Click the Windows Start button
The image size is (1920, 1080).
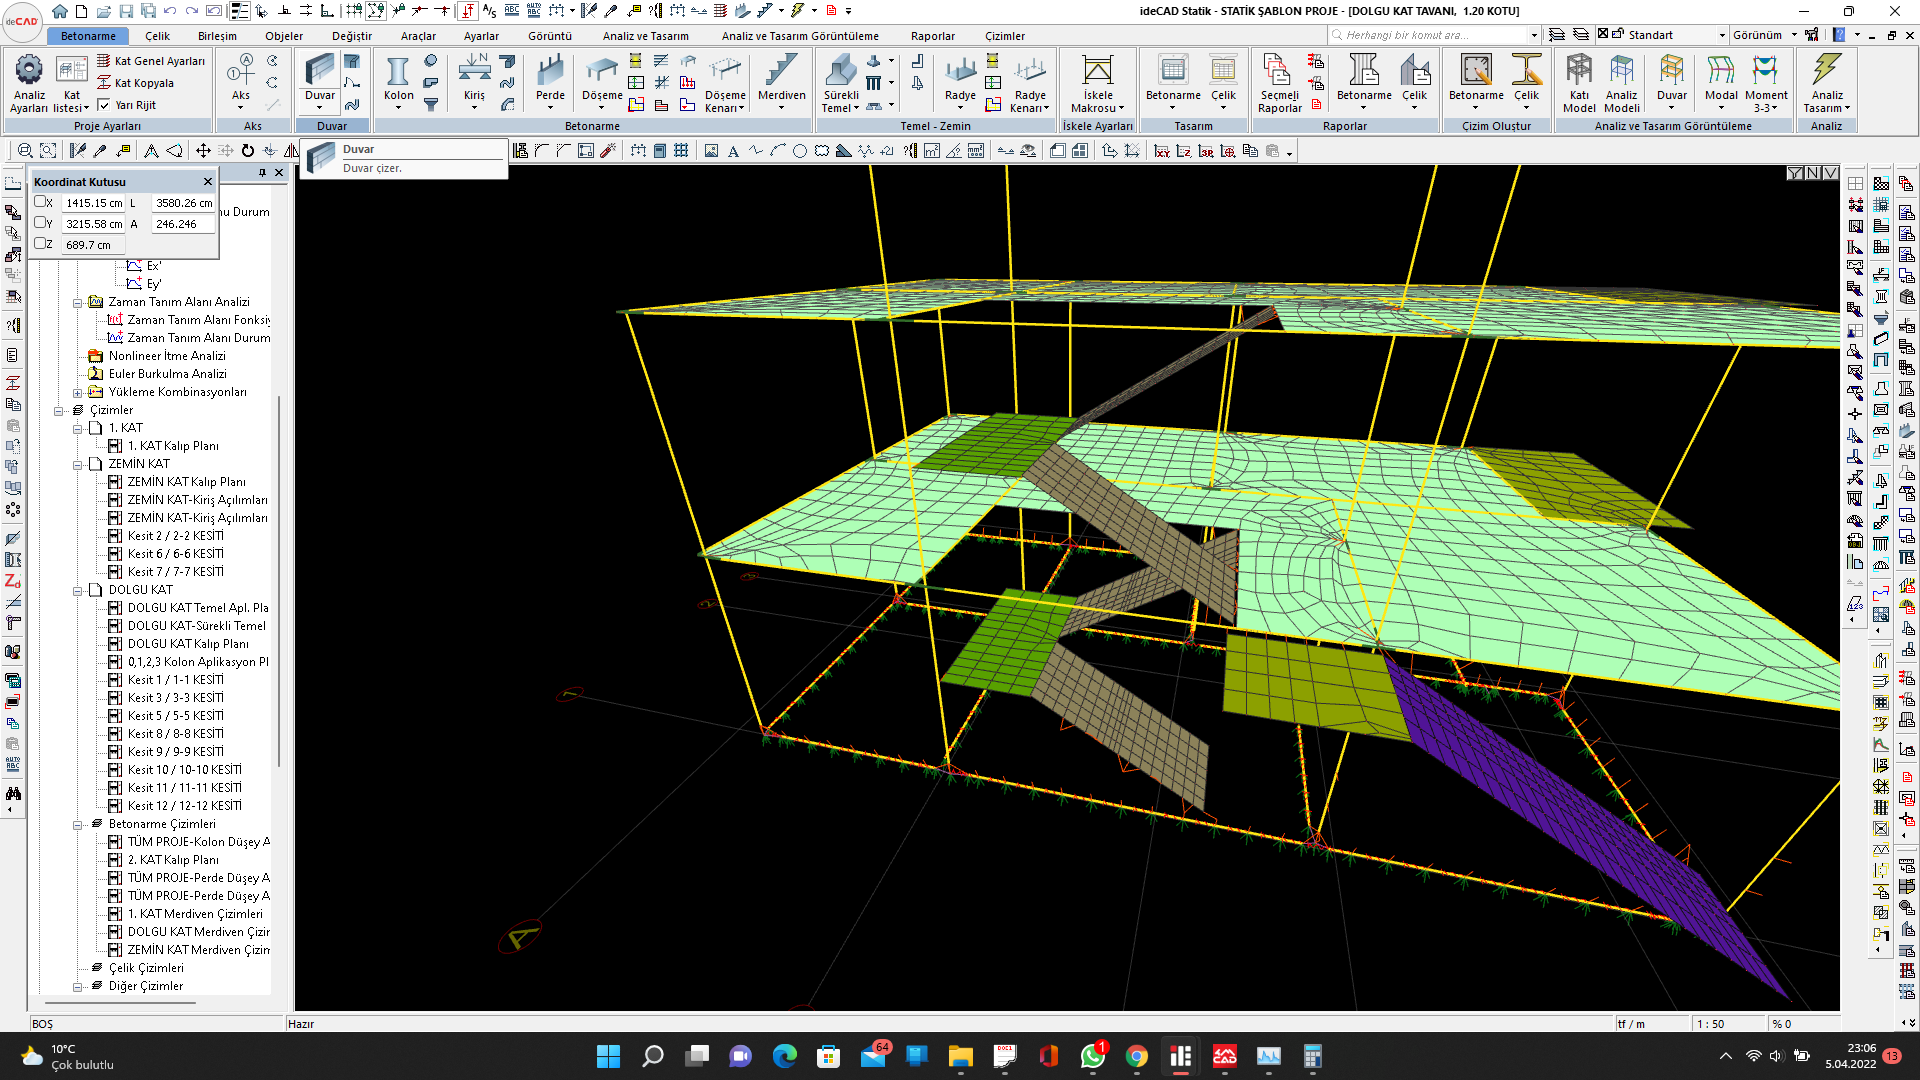608,1056
